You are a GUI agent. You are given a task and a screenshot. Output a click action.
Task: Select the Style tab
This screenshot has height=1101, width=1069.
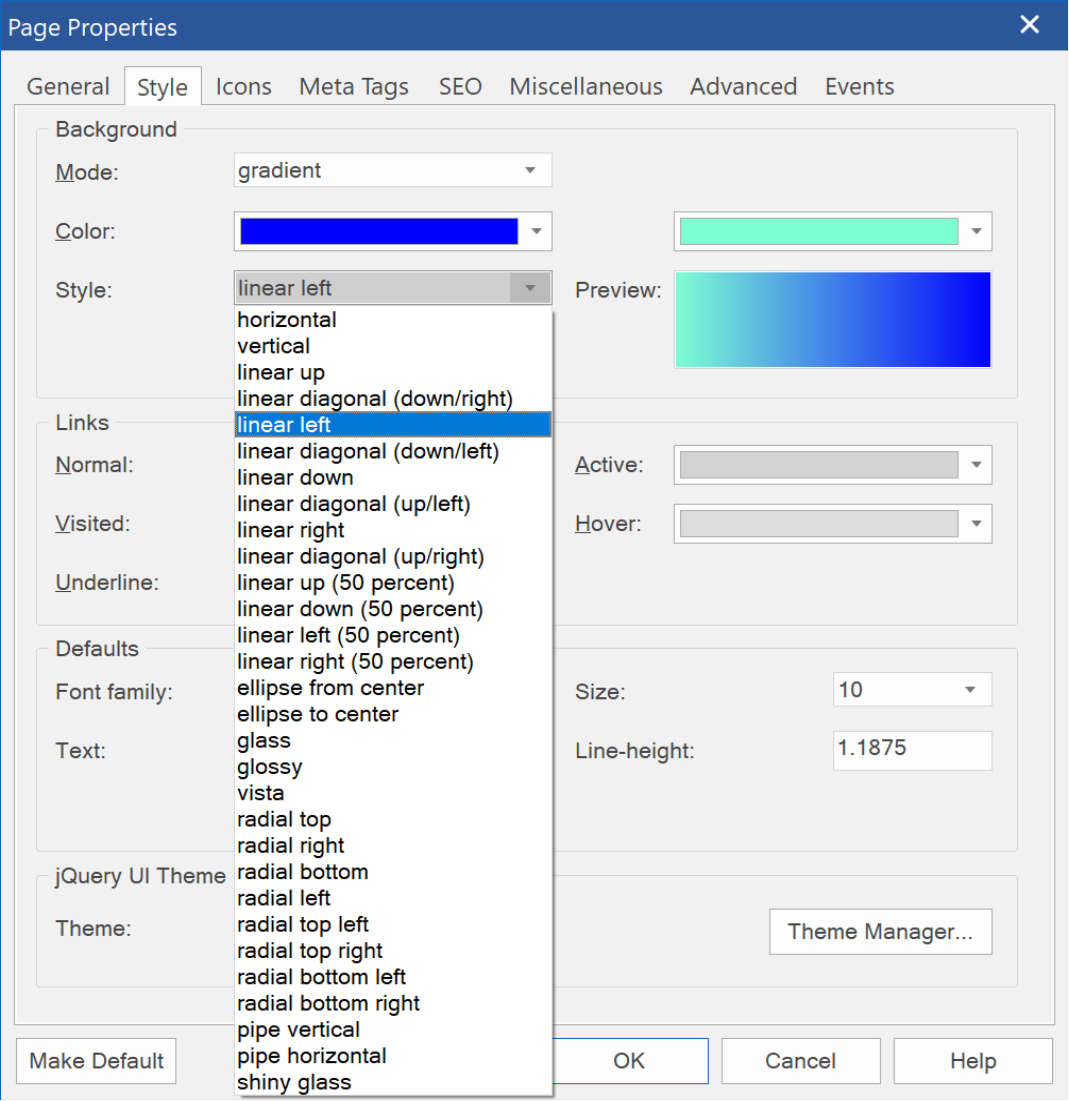point(162,86)
